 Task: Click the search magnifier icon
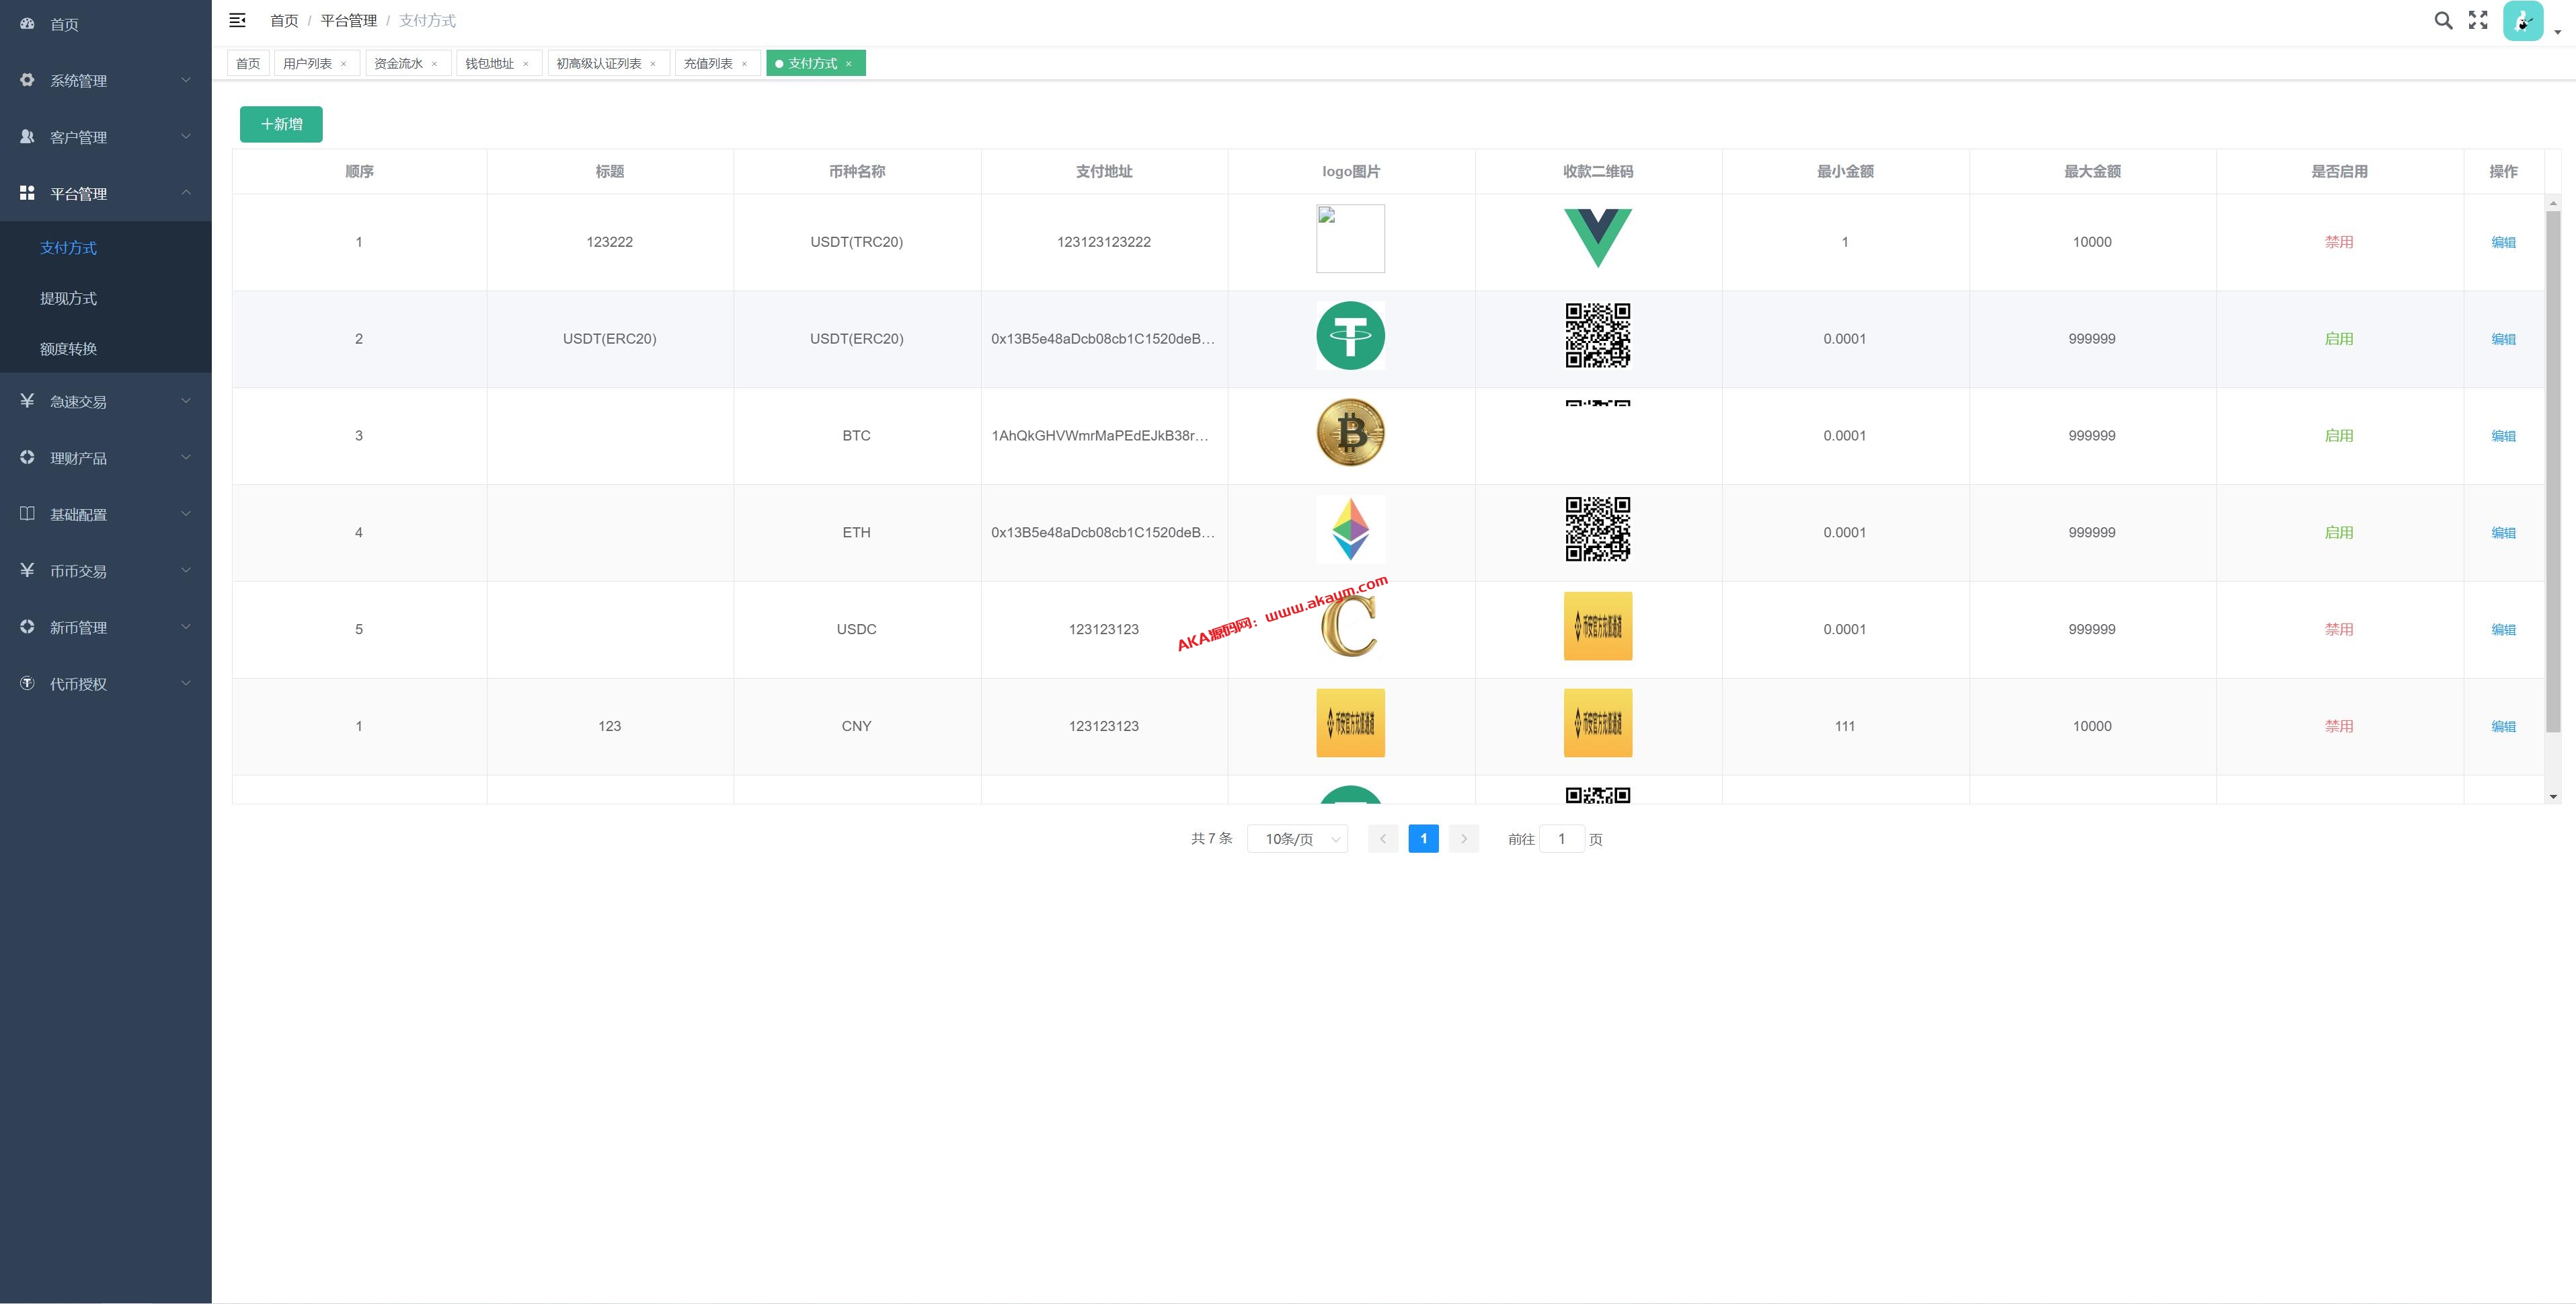[x=2443, y=21]
